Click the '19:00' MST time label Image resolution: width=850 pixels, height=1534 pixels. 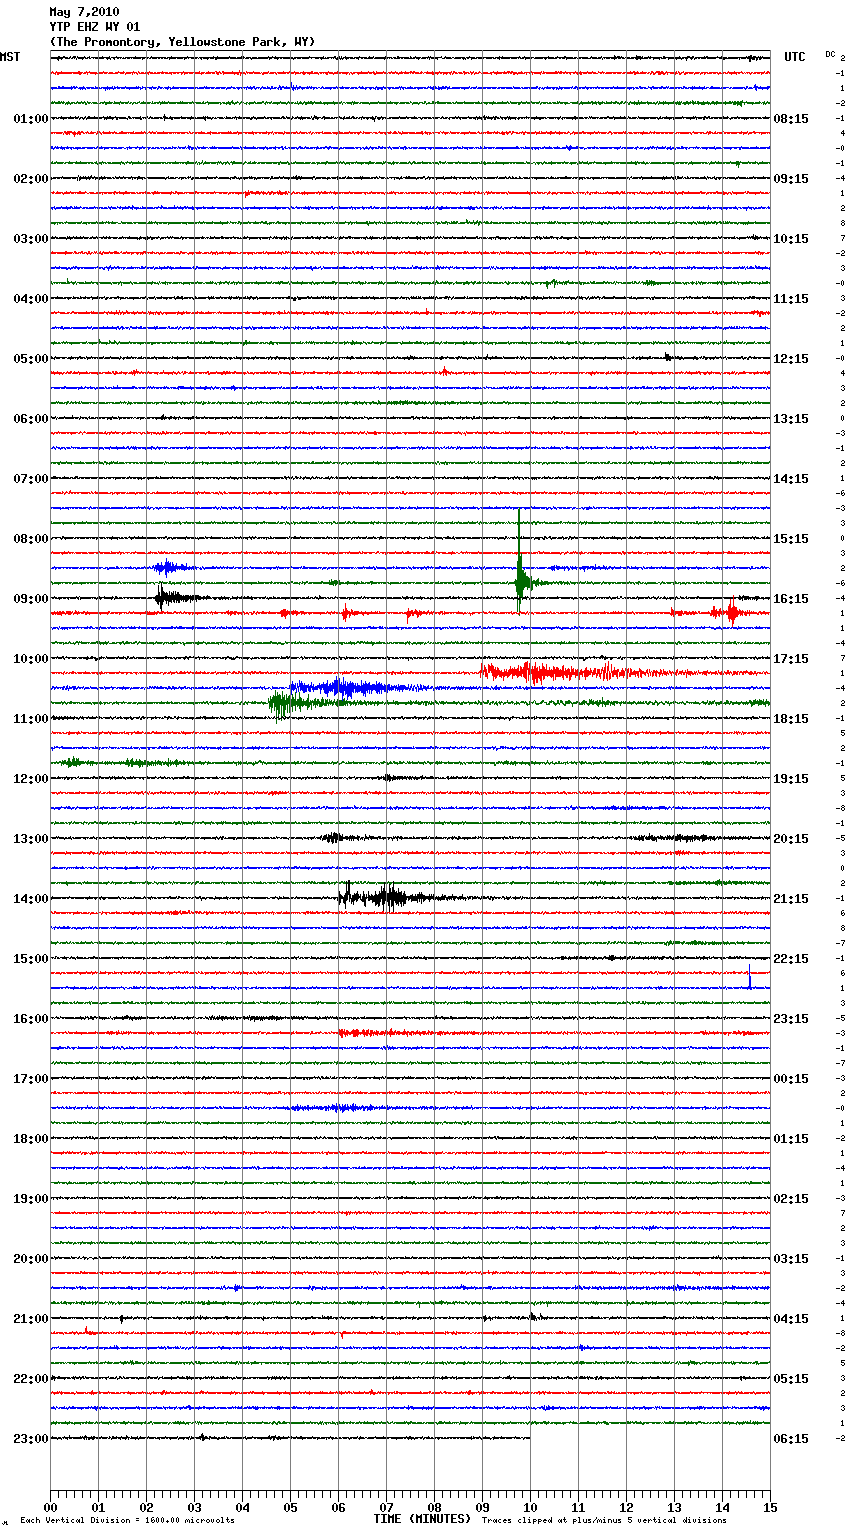31,1199
